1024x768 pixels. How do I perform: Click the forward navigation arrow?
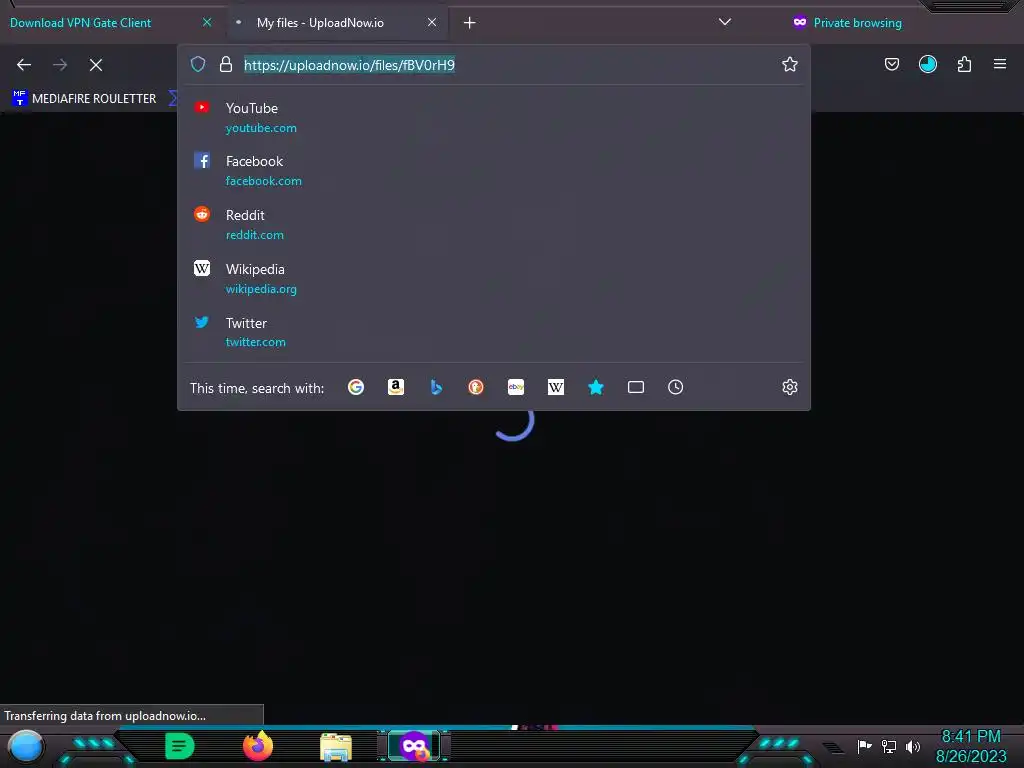tap(60, 65)
